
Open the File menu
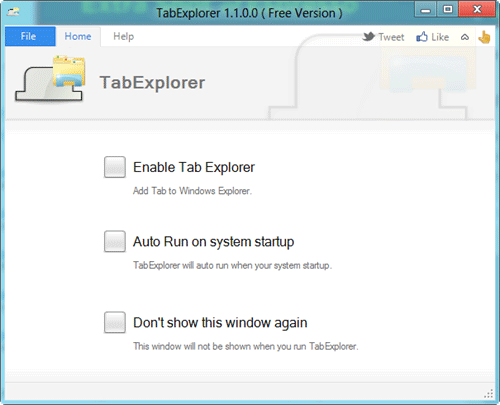pyautogui.click(x=30, y=36)
